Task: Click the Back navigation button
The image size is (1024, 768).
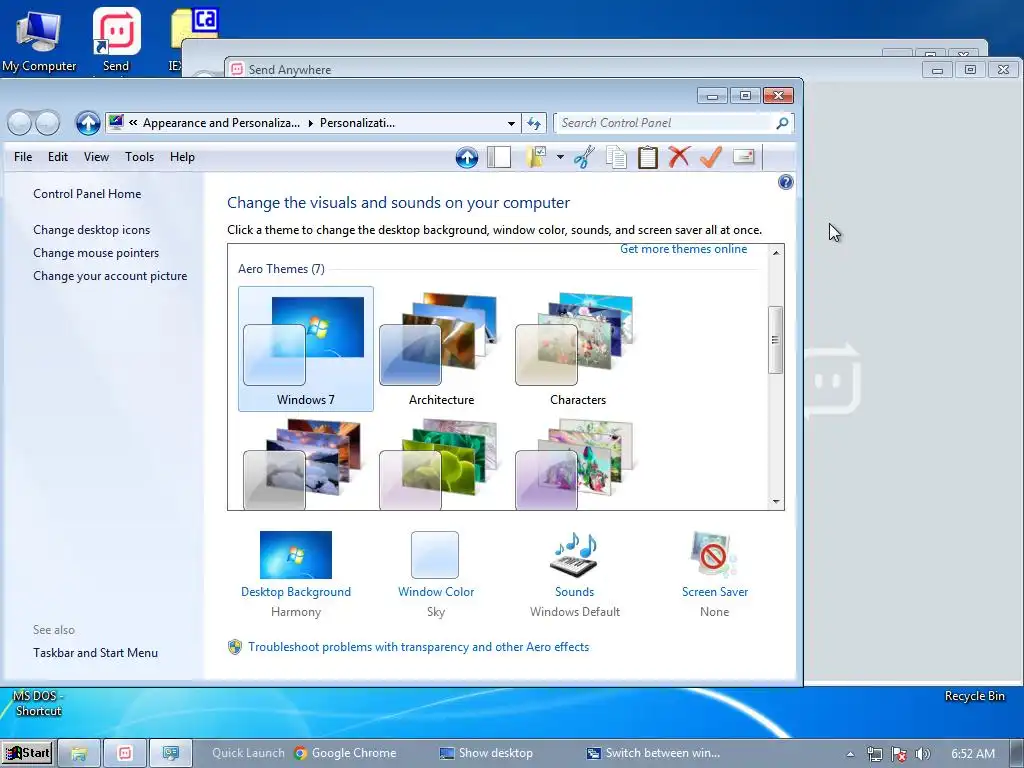Action: pyautogui.click(x=20, y=123)
